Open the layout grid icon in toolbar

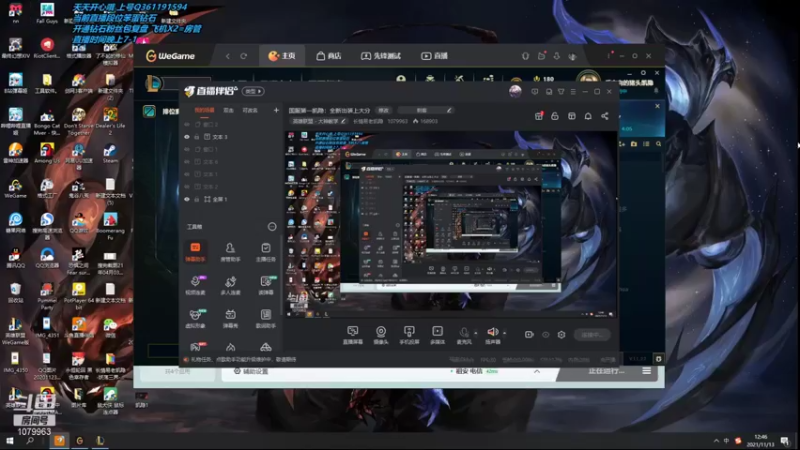pyautogui.click(x=571, y=116)
